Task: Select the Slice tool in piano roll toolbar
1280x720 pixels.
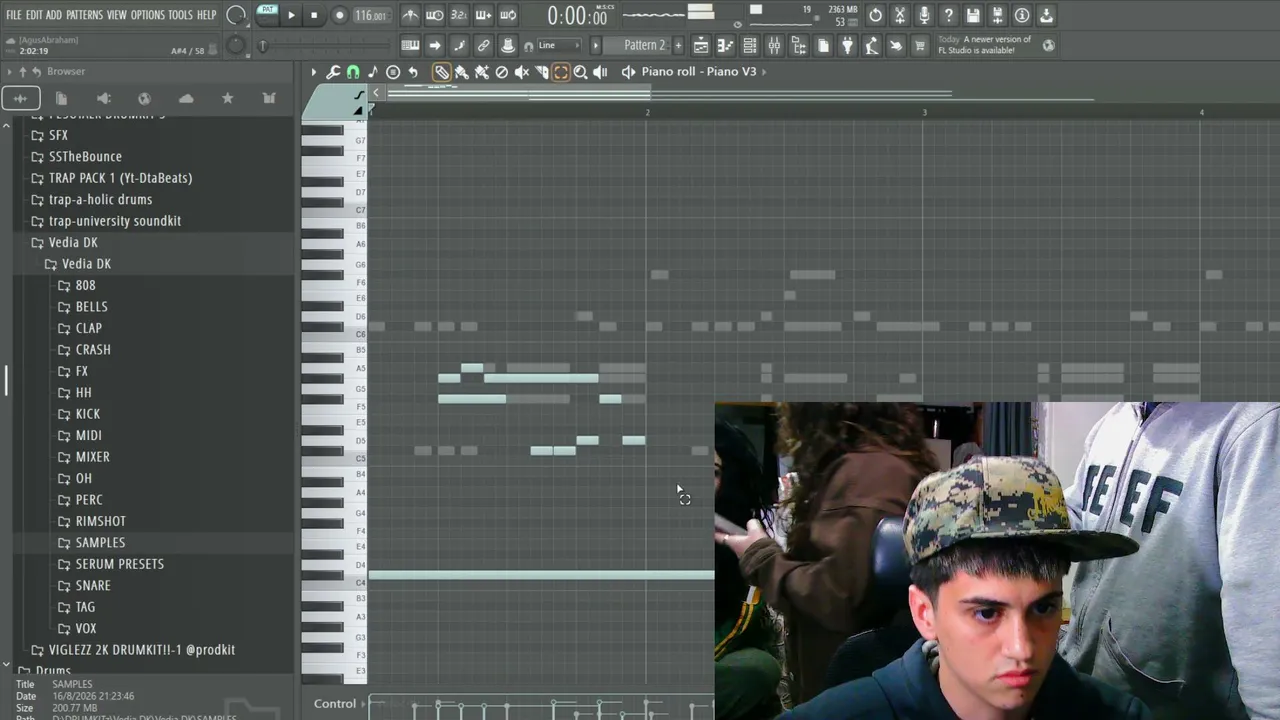Action: tap(541, 72)
